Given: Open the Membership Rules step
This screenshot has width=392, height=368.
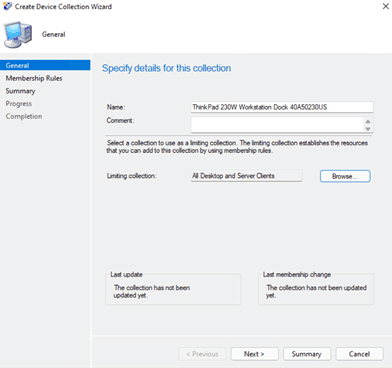Looking at the screenshot, I should [x=34, y=78].
